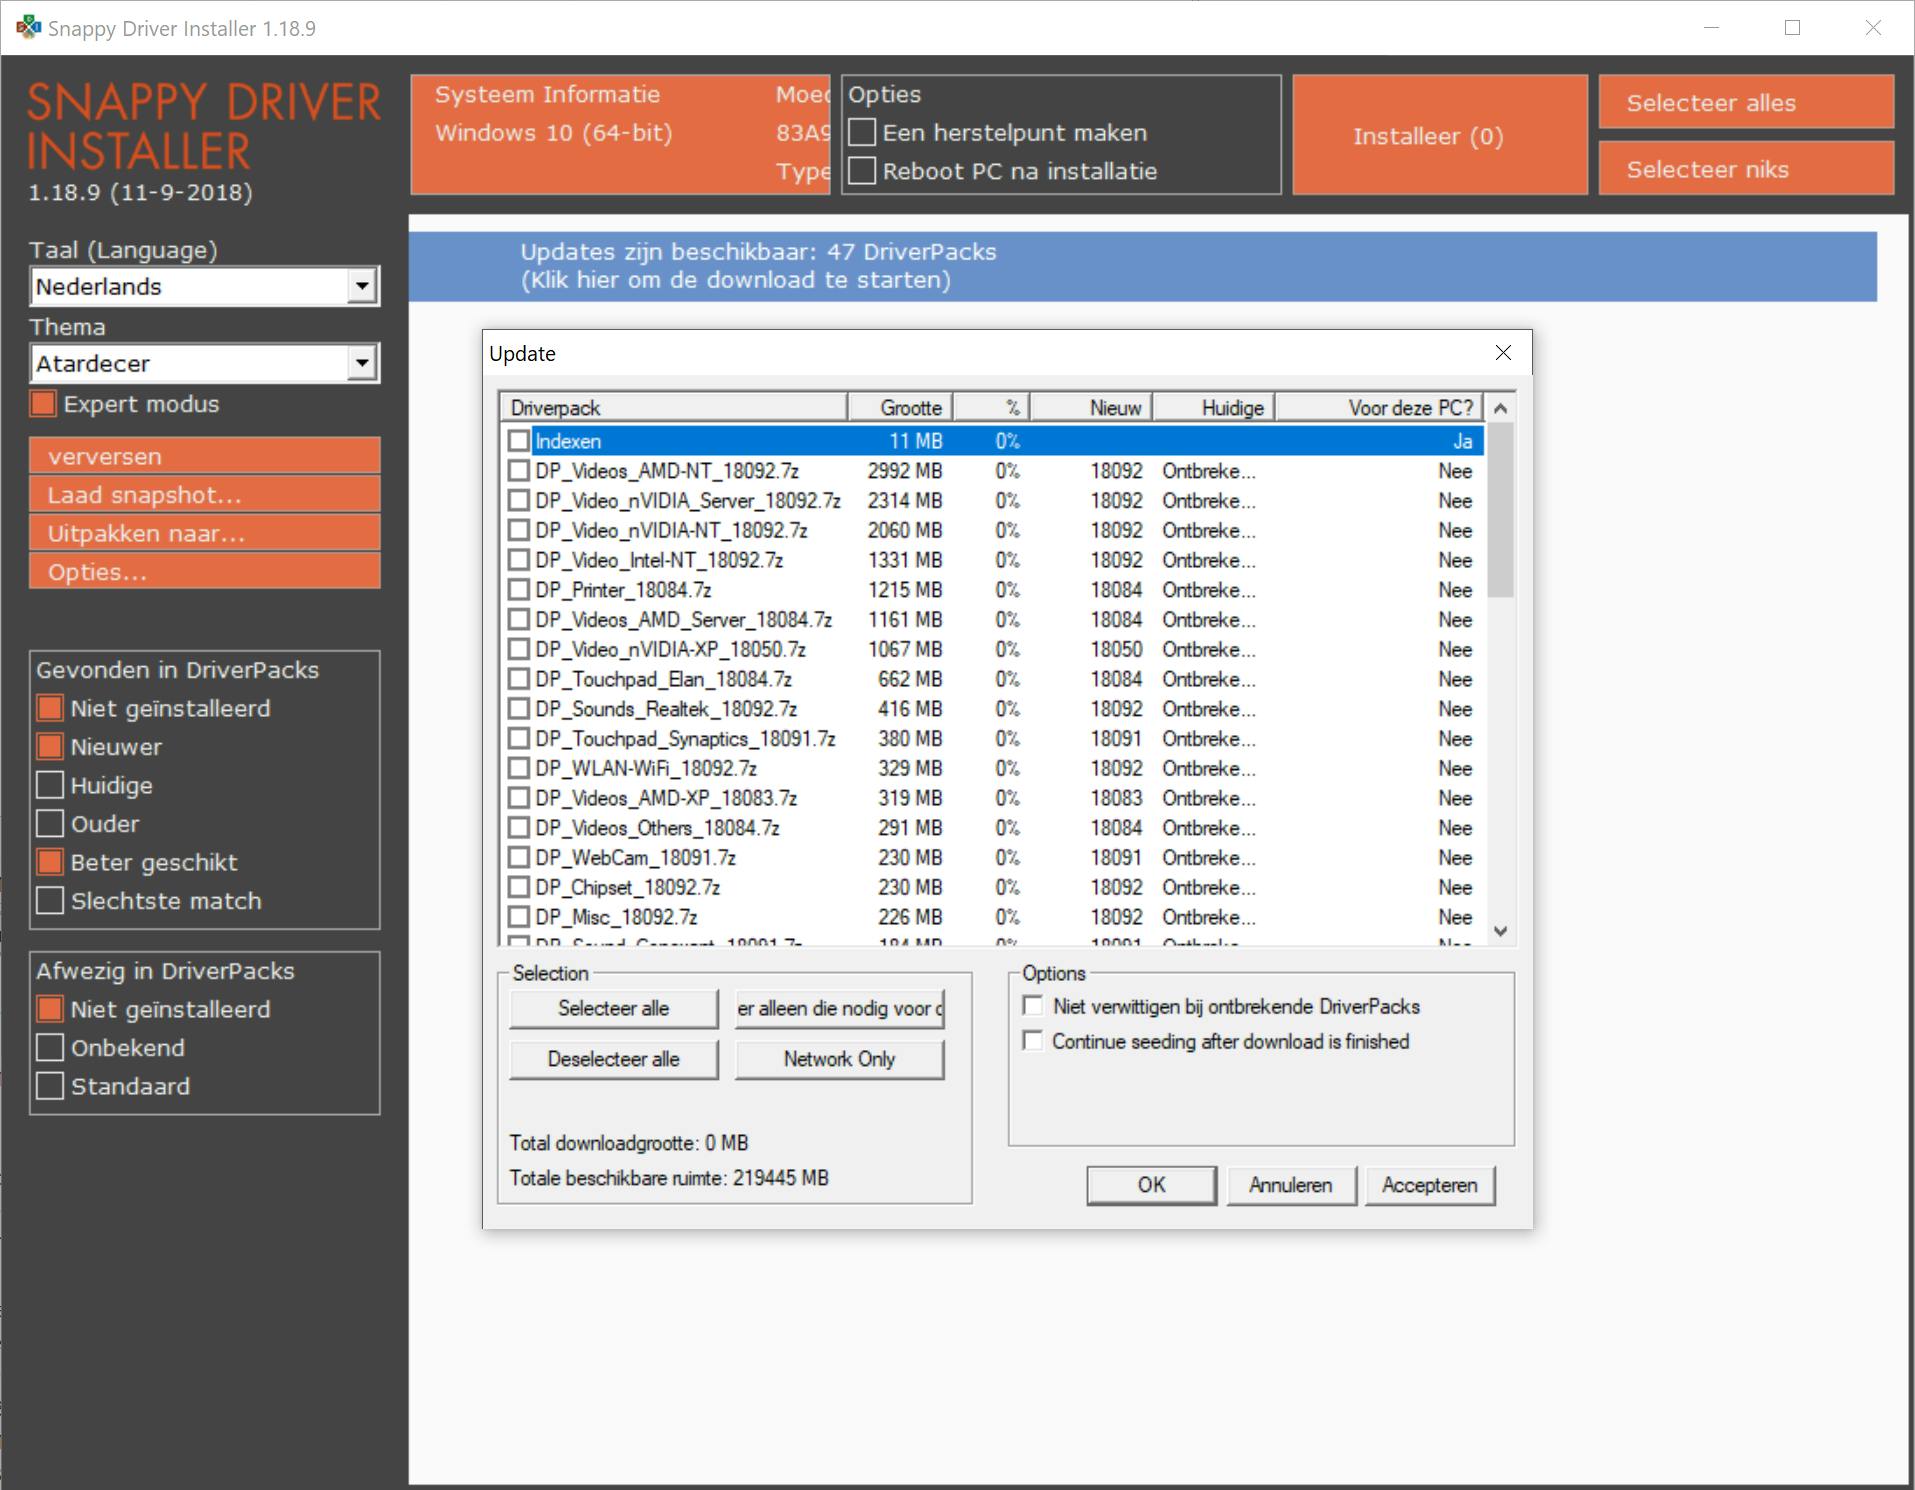Toggle Expert modus checkbox
The image size is (1915, 1490).
click(x=43, y=404)
